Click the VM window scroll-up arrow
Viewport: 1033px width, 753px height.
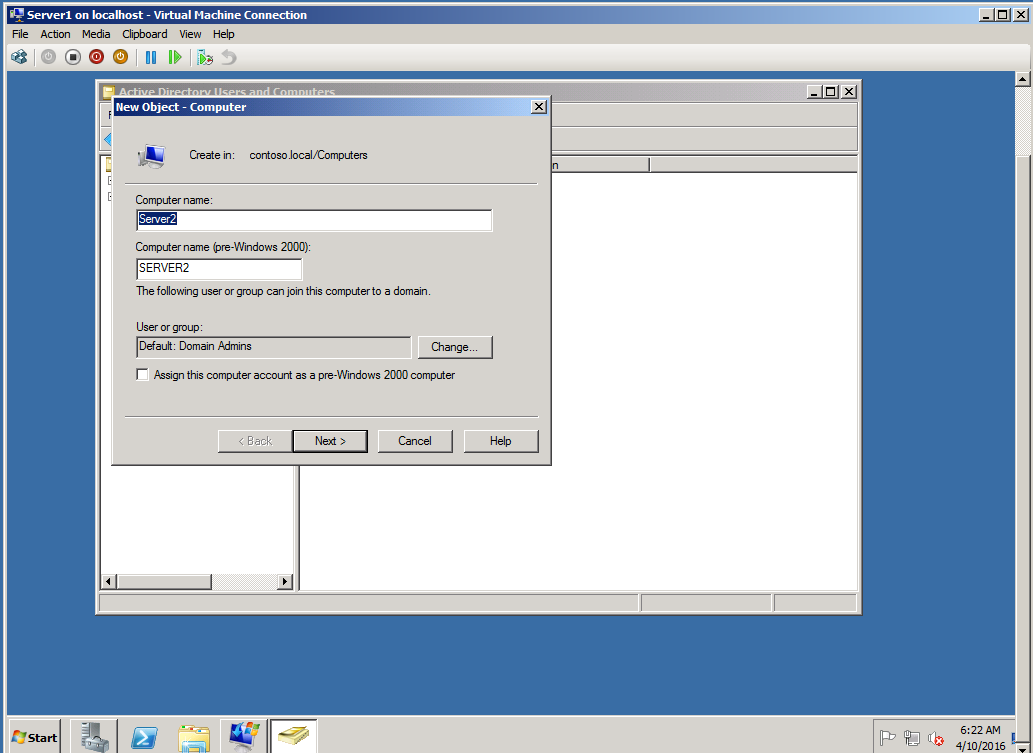tap(1022, 79)
